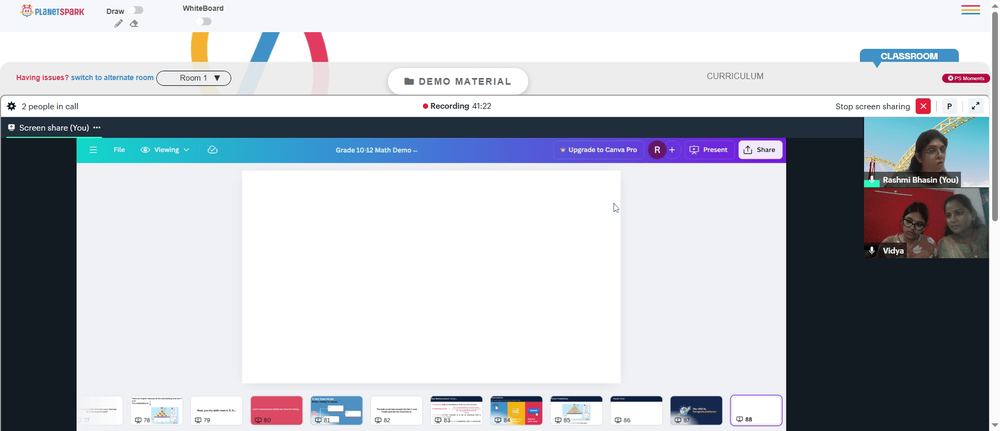Switch to the Classroom tab
1000x431 pixels.
pos(909,56)
